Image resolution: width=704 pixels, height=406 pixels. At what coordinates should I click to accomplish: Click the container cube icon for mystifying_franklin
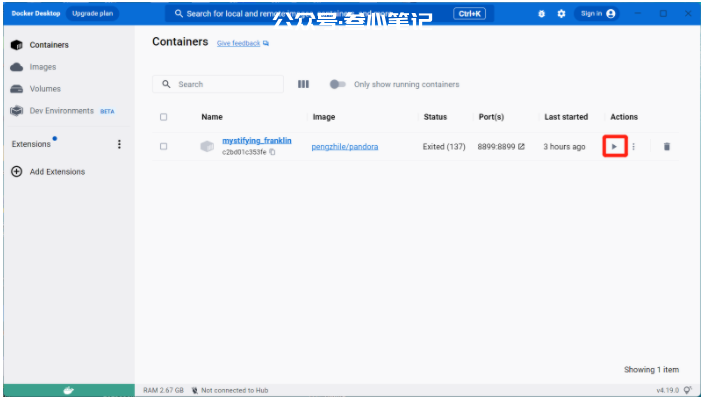click(x=207, y=146)
